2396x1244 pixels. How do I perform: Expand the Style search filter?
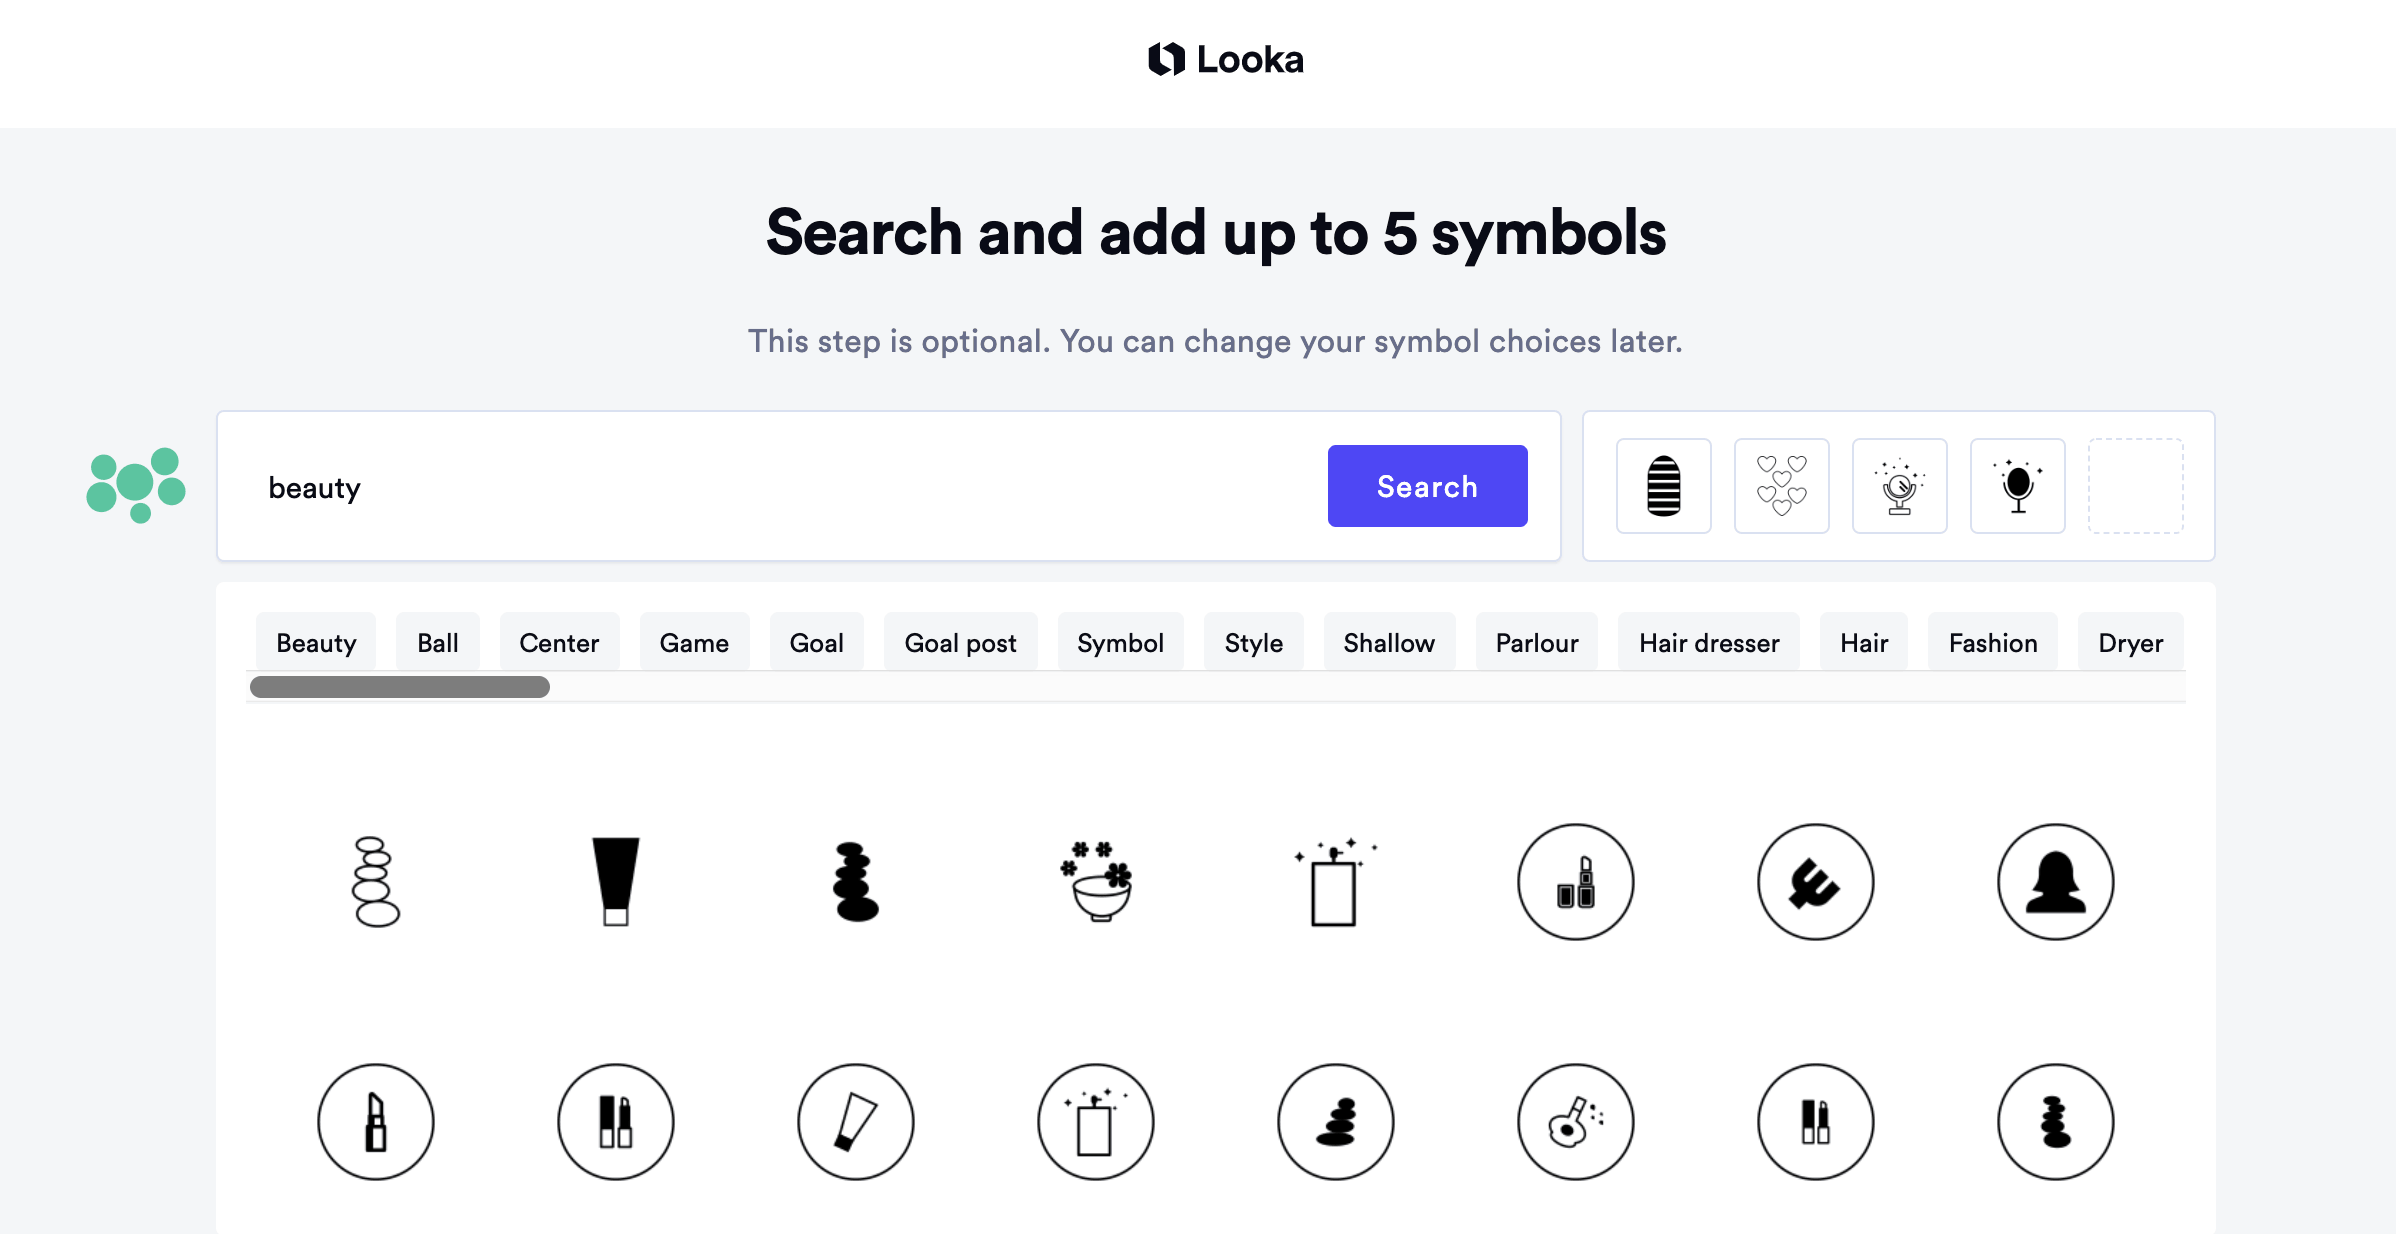coord(1253,642)
